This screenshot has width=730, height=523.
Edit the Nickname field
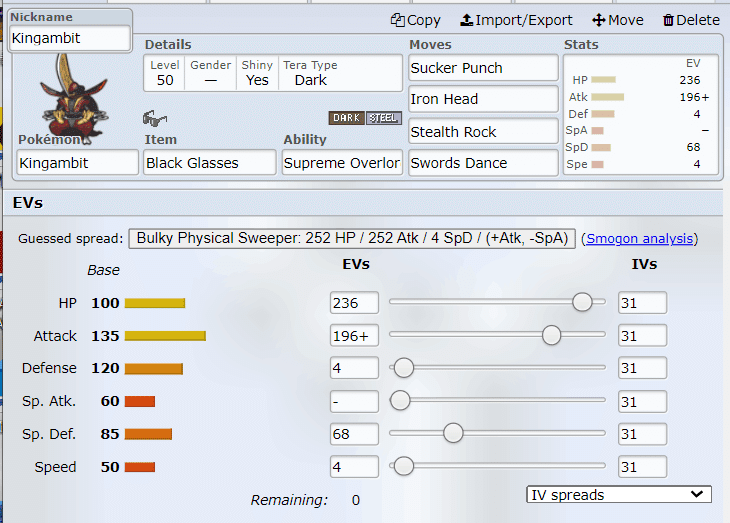click(70, 38)
